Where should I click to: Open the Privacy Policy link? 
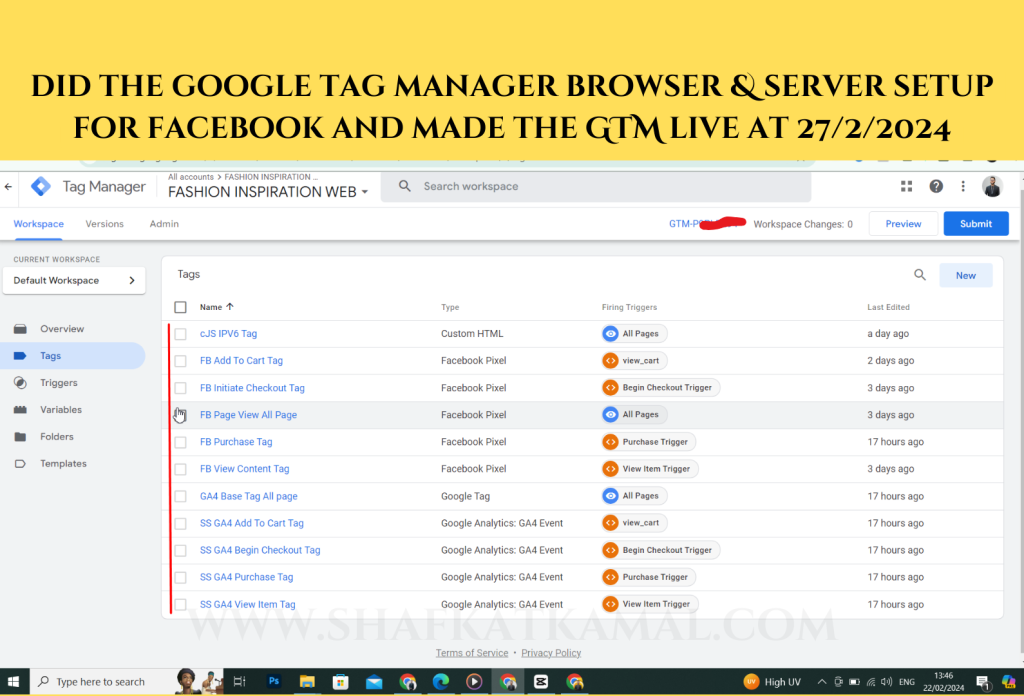551,653
